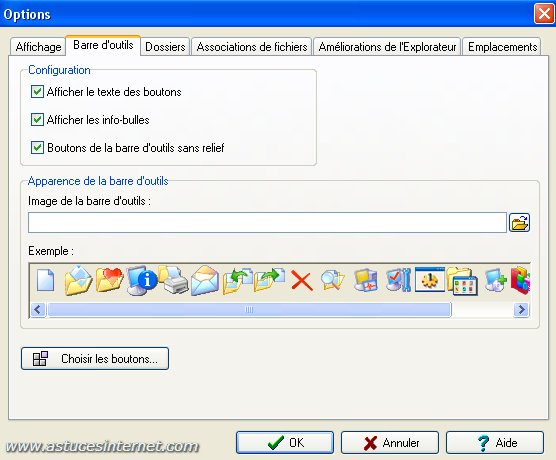Click the example toolbar right scroll arrow
The width and height of the screenshot is (556, 460).
[x=521, y=310]
